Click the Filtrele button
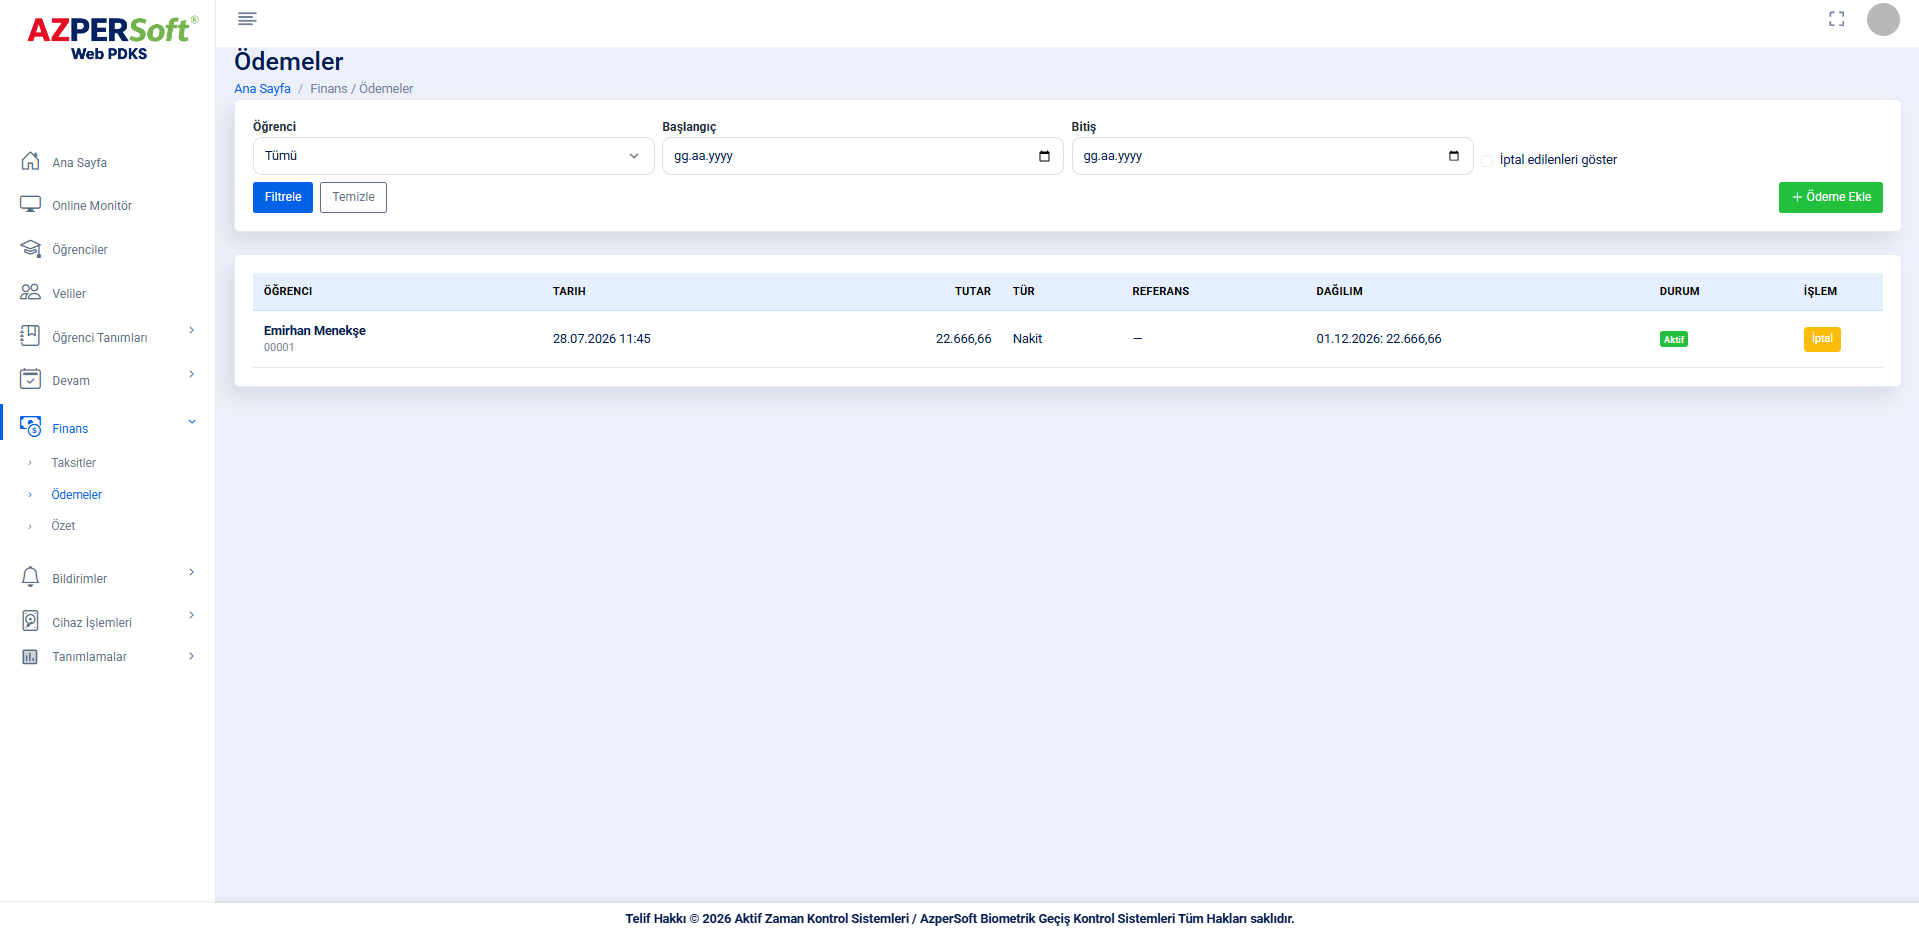This screenshot has width=1919, height=930. [283, 197]
